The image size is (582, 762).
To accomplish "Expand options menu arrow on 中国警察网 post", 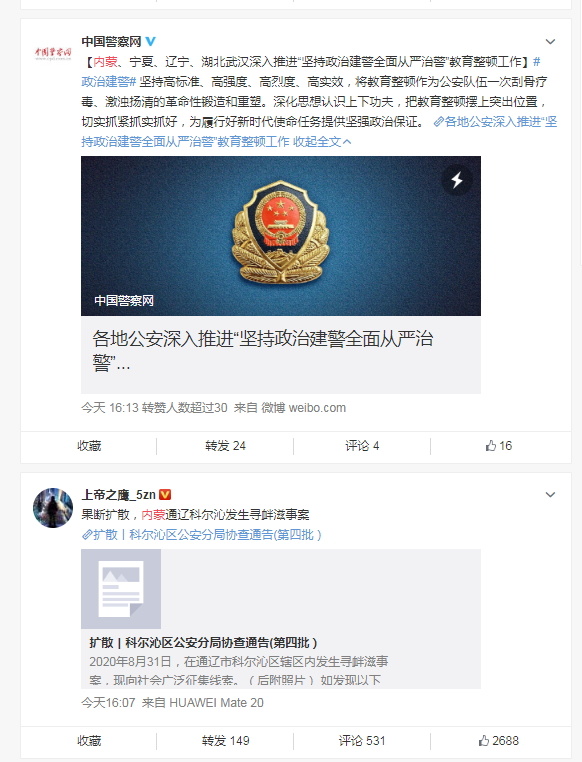I will [550, 42].
